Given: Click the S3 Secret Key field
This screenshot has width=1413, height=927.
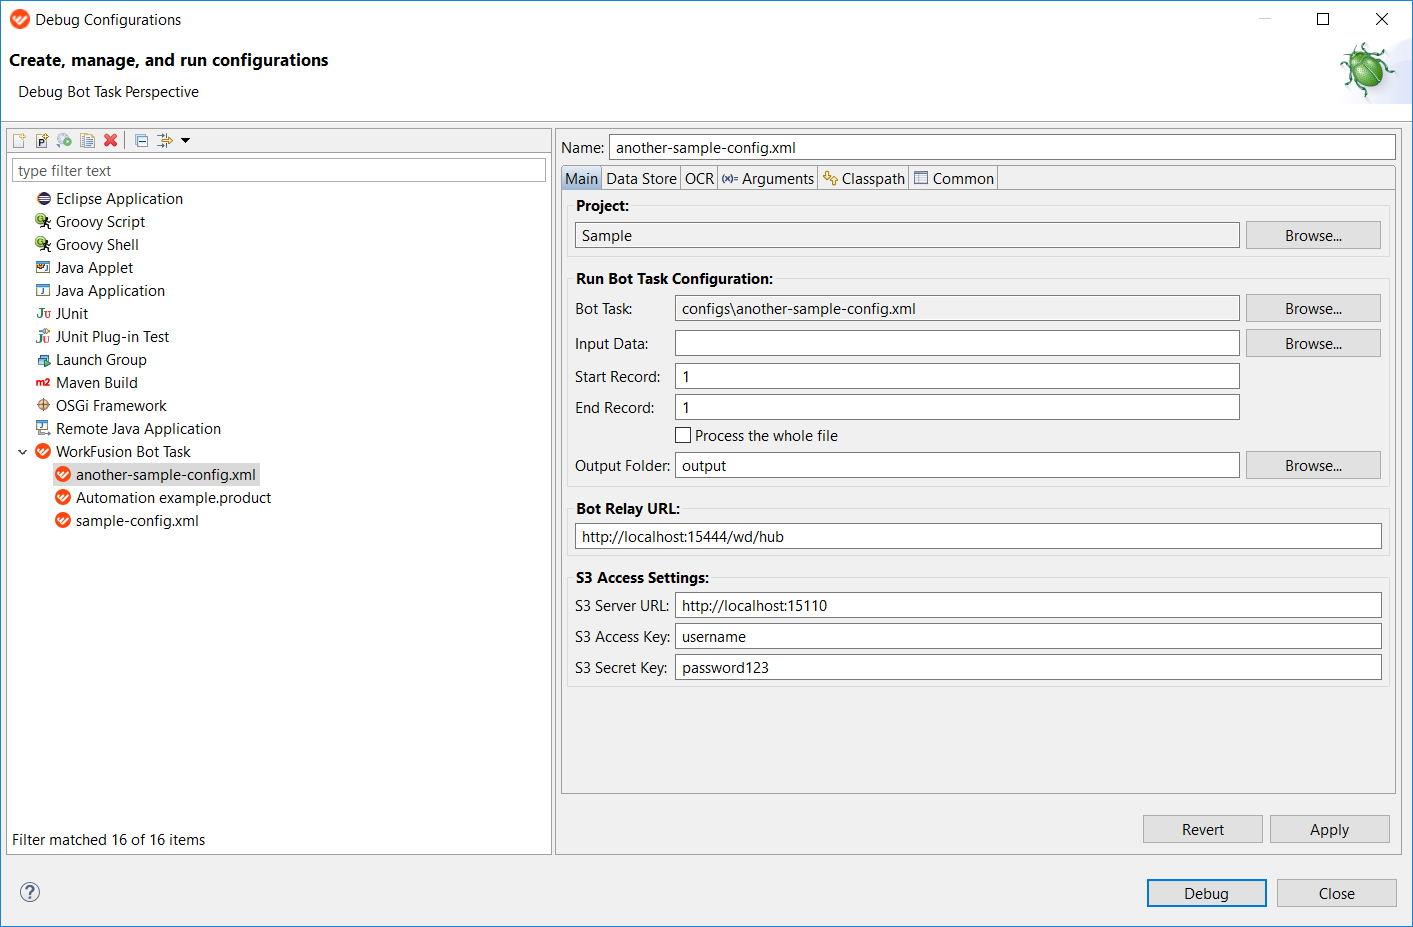Looking at the screenshot, I should coord(1028,668).
